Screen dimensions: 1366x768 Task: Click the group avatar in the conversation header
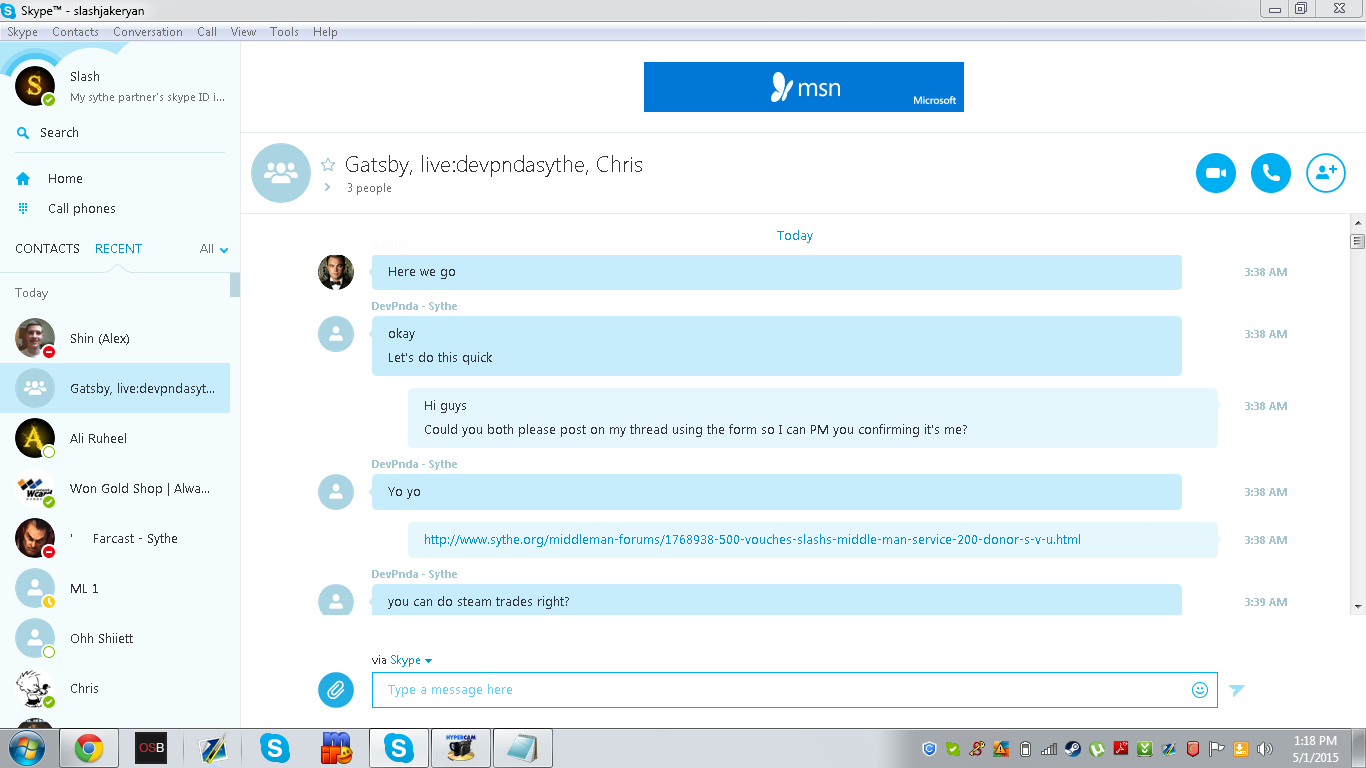pyautogui.click(x=281, y=173)
